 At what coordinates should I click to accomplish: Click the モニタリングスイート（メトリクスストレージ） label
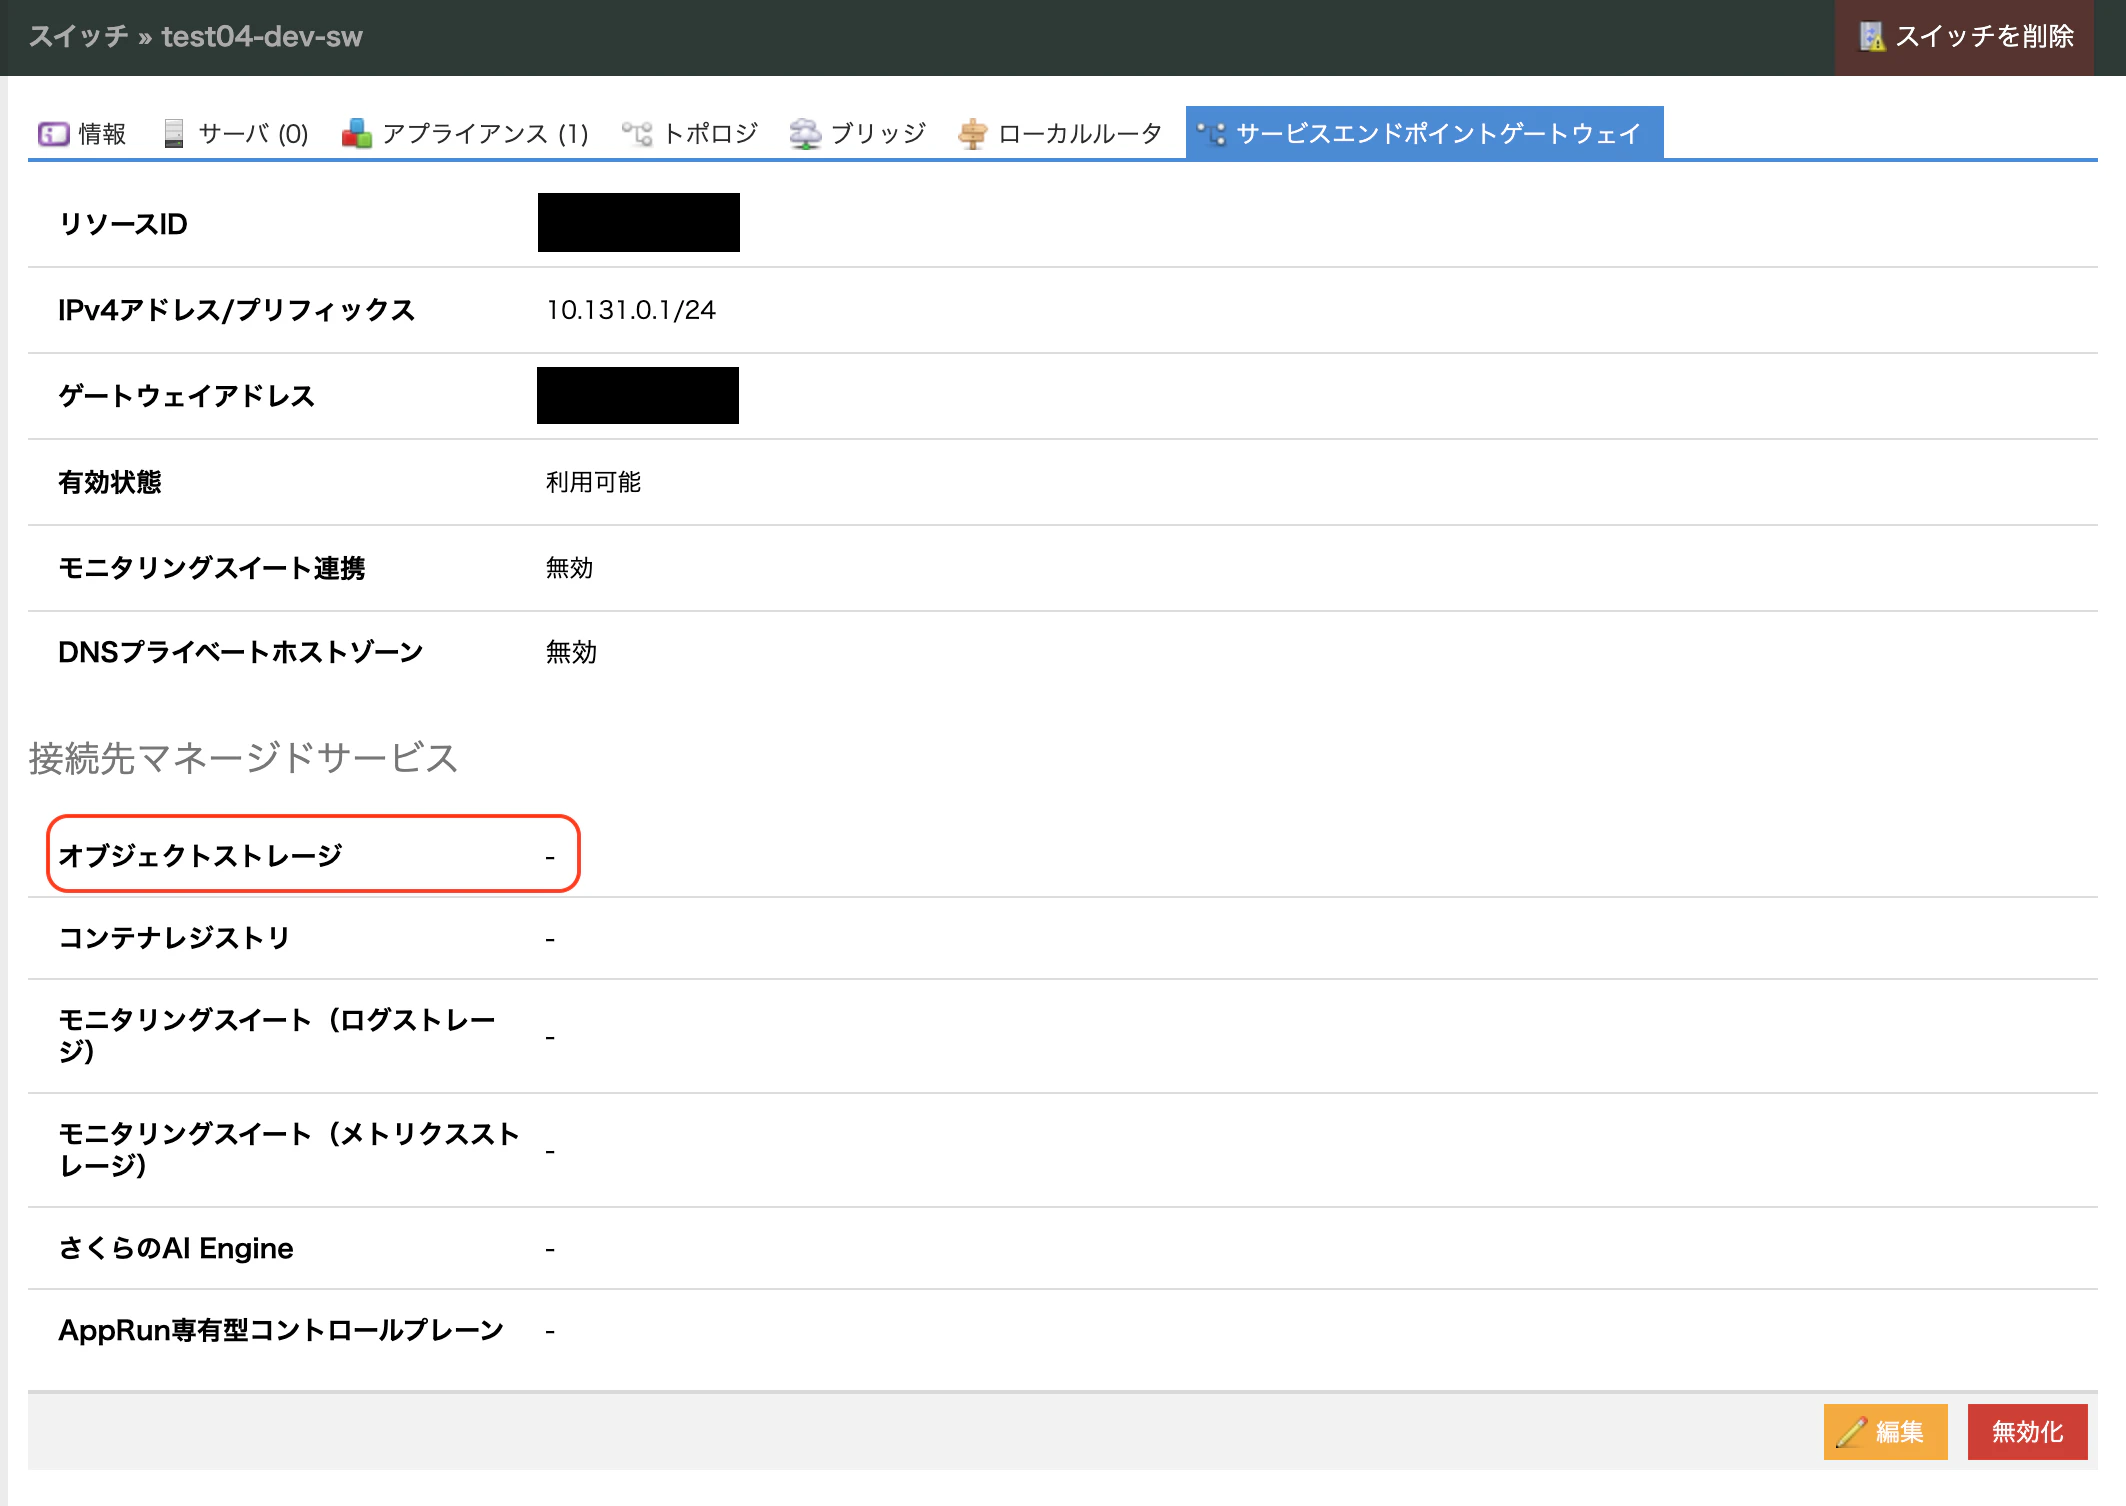(x=289, y=1150)
